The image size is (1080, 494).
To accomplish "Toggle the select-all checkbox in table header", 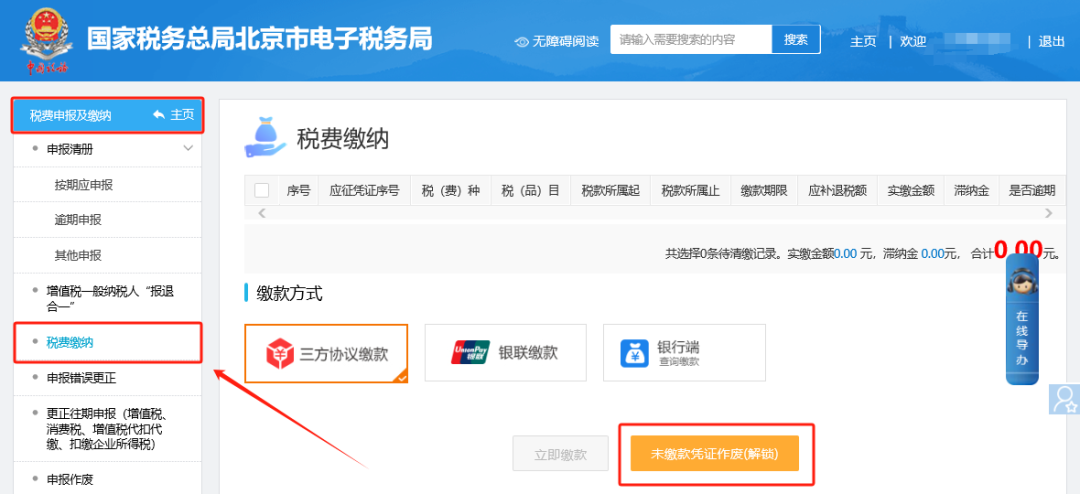I will click(262, 190).
